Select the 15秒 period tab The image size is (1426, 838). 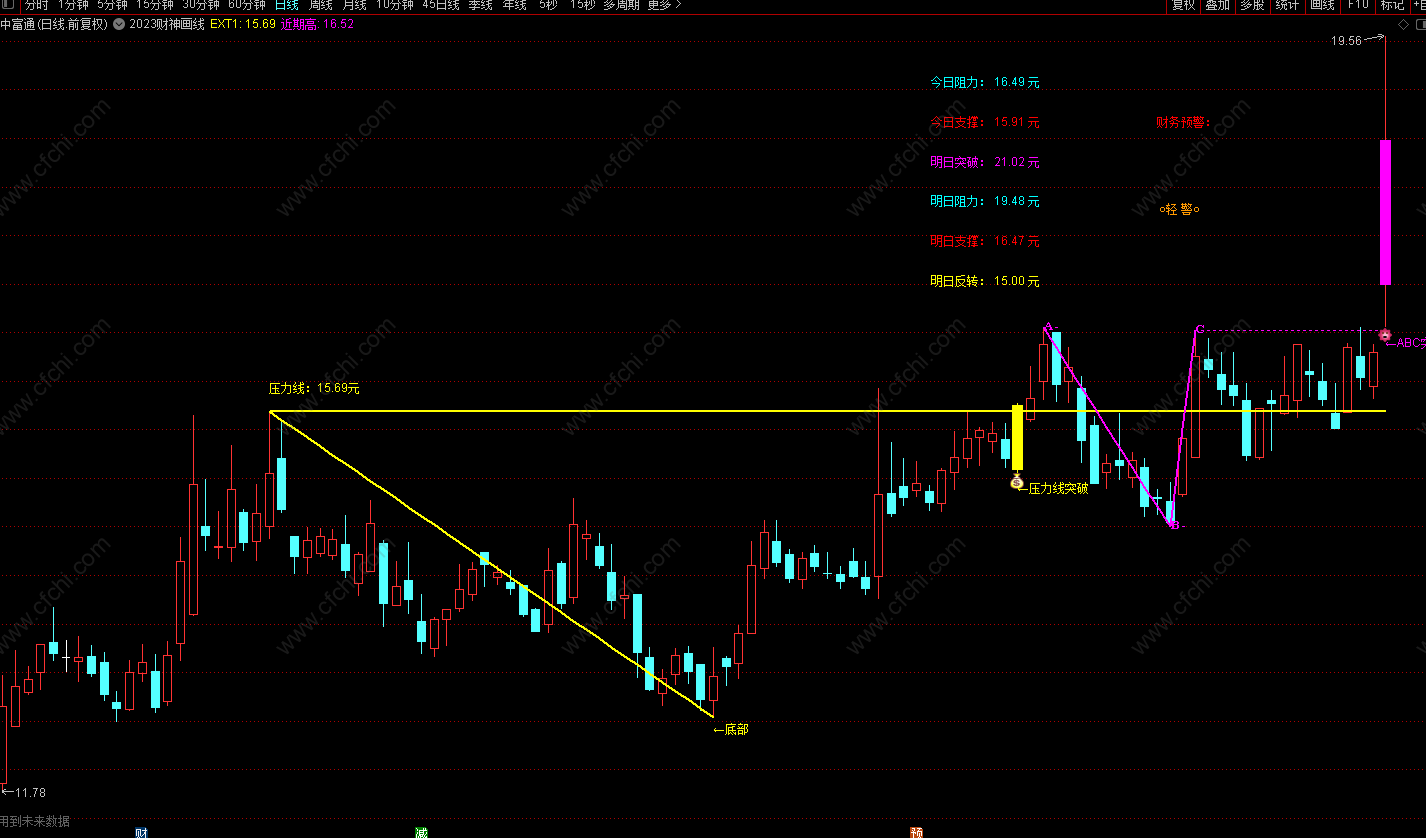pyautogui.click(x=582, y=5)
